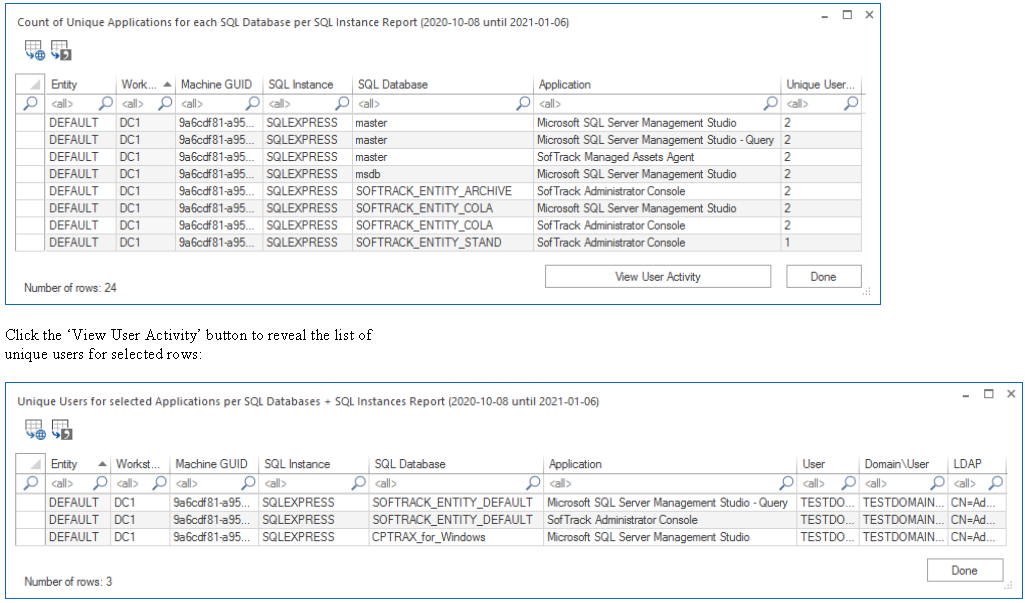This screenshot has height=603, width=1025.
Task: Click the SOFTRACK_ENTITY_ARCHIVE database cell
Action: click(433, 191)
